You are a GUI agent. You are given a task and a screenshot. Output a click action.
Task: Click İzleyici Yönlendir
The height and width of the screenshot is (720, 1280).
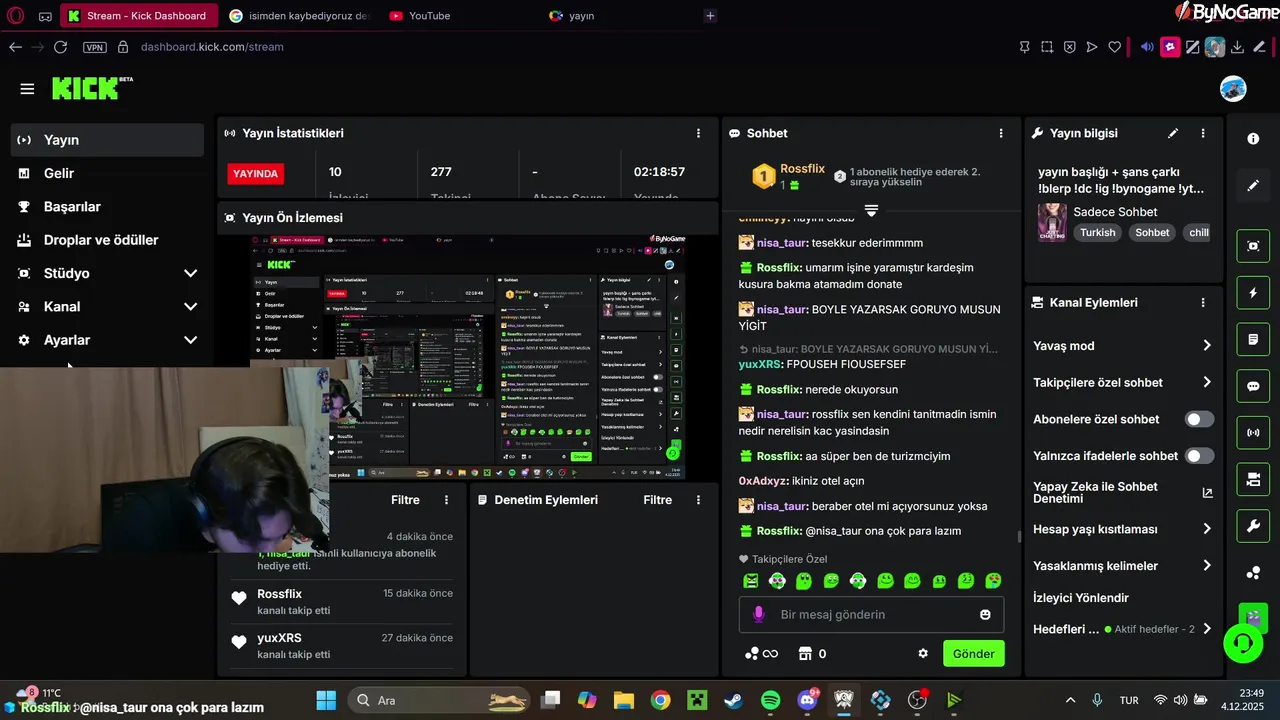click(1081, 598)
